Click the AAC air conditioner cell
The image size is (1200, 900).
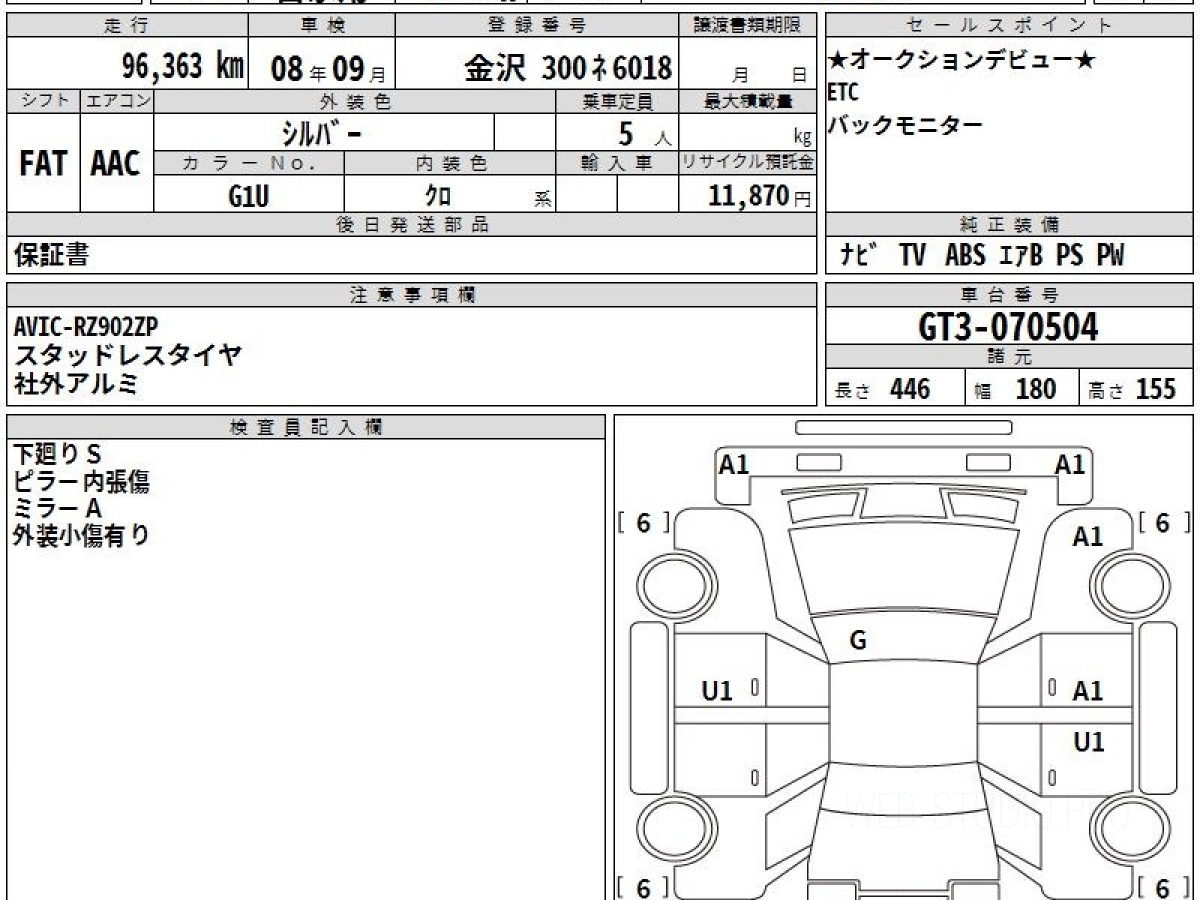(116, 164)
